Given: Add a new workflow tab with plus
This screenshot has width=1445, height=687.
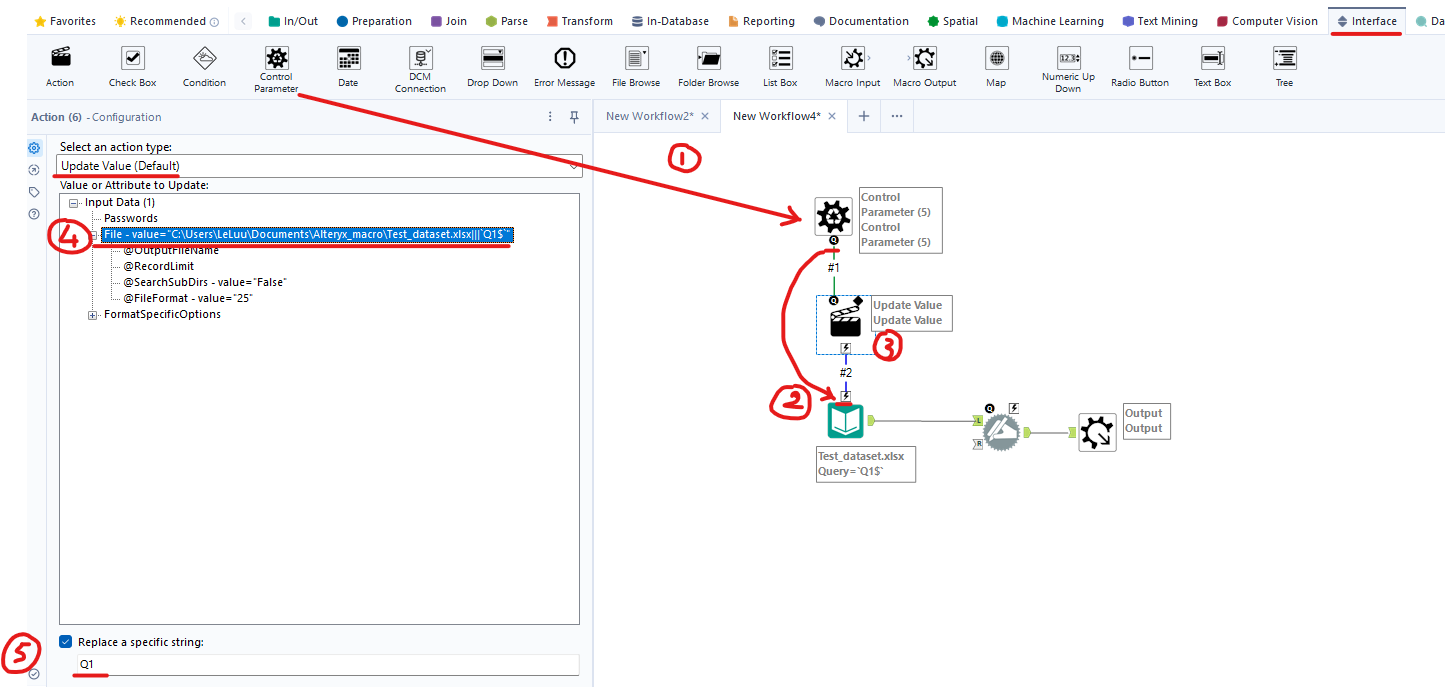Looking at the screenshot, I should (864, 116).
